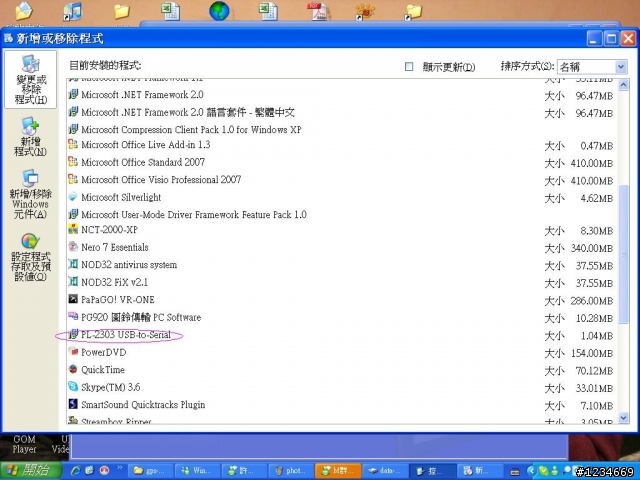Open 設定程式存取及預設值 in the sidebar
This screenshot has height=480, width=640.
tap(31, 257)
